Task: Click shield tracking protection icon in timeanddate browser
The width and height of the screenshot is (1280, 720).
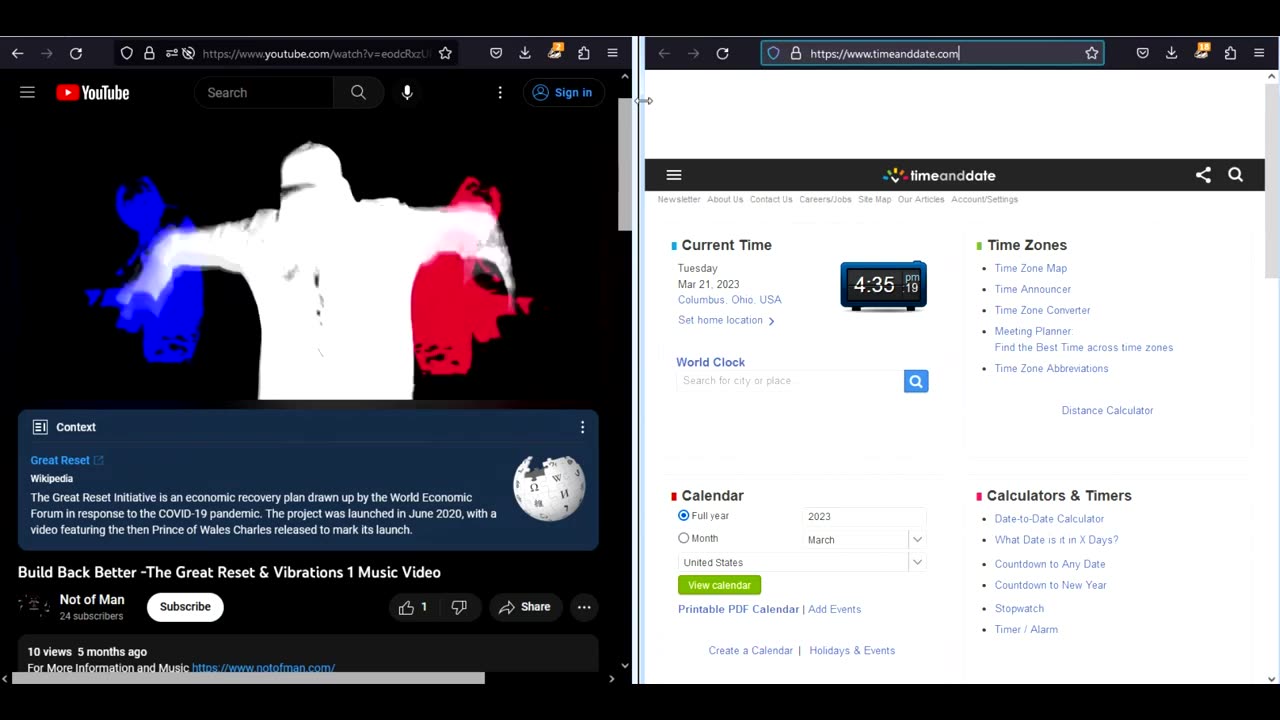Action: (x=773, y=53)
